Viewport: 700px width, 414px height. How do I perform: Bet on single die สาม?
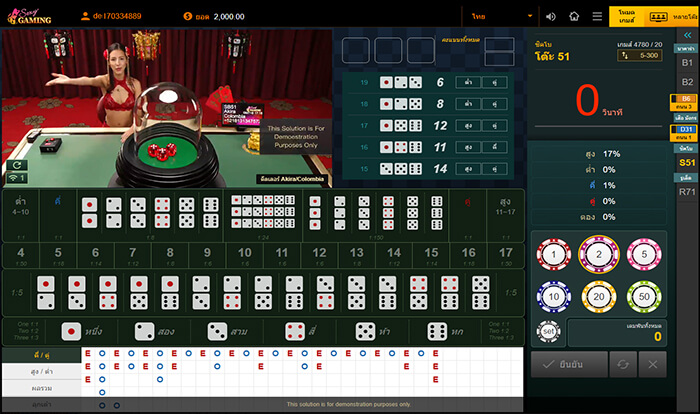(x=228, y=332)
